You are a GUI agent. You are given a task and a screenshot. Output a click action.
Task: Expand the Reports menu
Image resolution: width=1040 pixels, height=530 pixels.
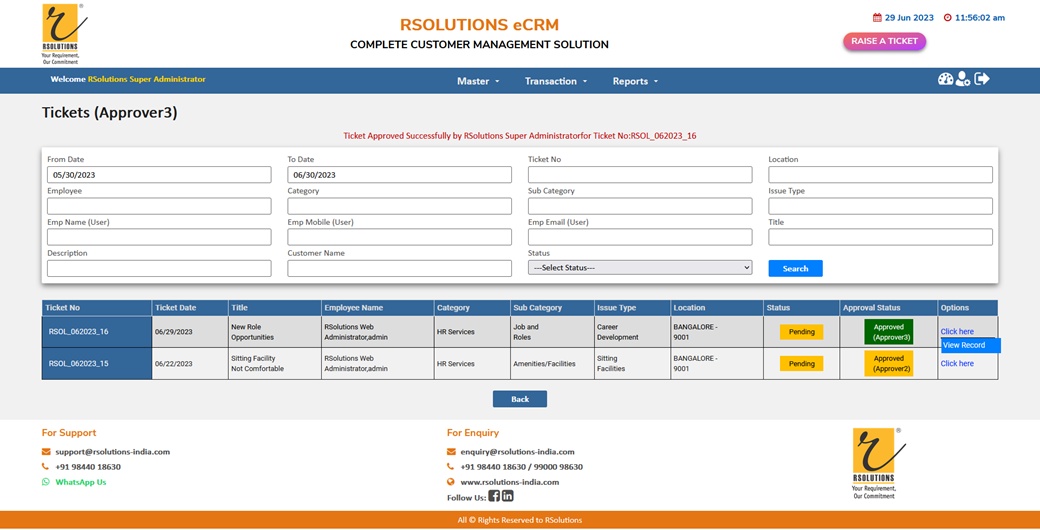[635, 81]
